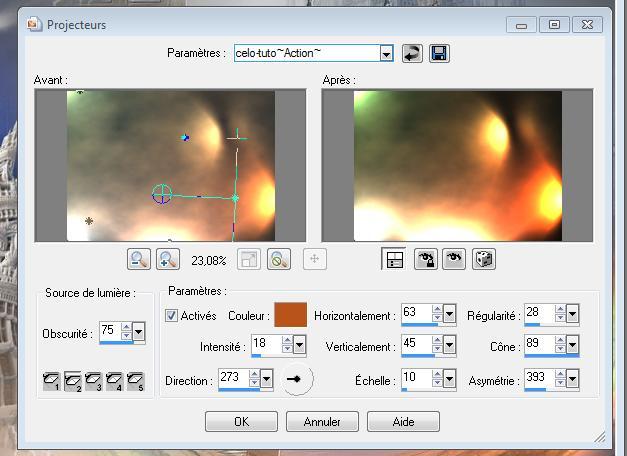Viewport: 627px width, 456px height.
Task: Adjust Asymétrie with spinner arrows
Action: click(560, 378)
